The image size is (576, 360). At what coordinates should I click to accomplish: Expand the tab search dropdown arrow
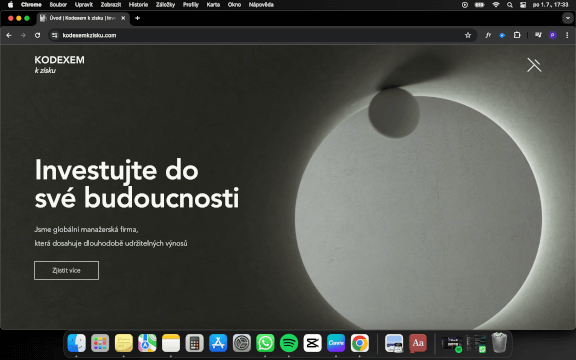pyautogui.click(x=568, y=18)
